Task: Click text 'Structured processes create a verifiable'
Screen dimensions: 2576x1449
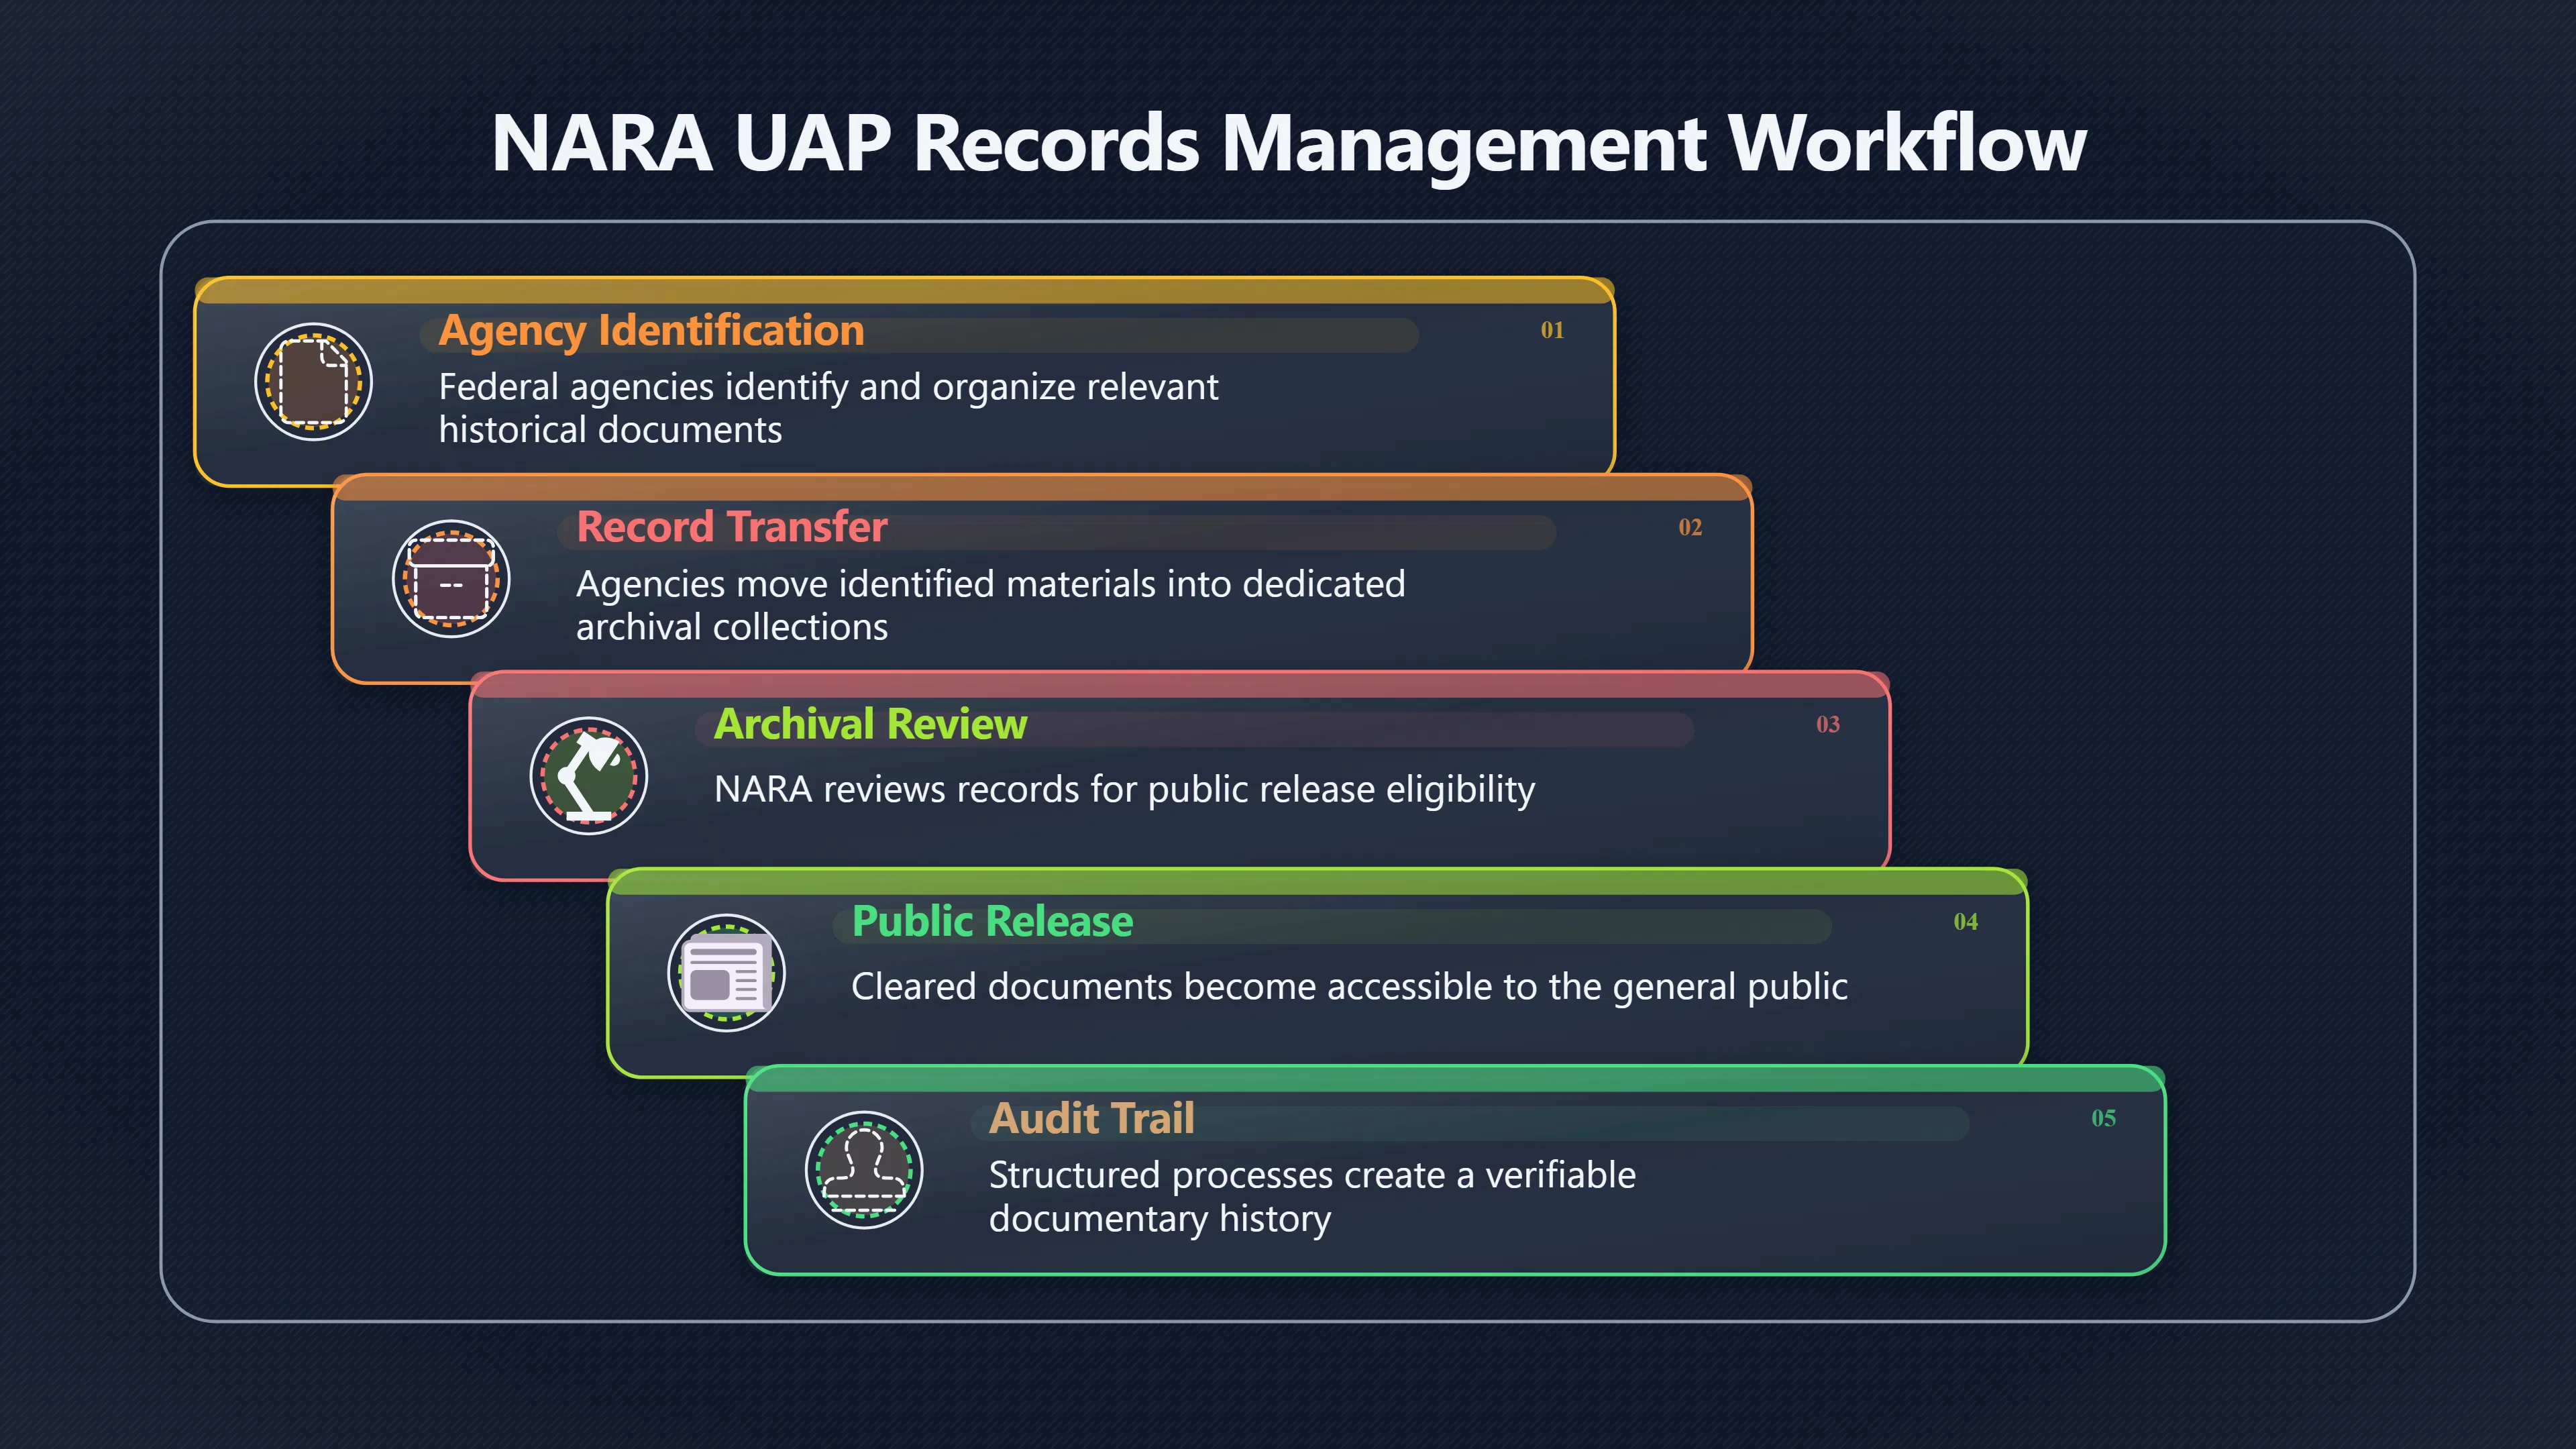Action: 1312,1175
